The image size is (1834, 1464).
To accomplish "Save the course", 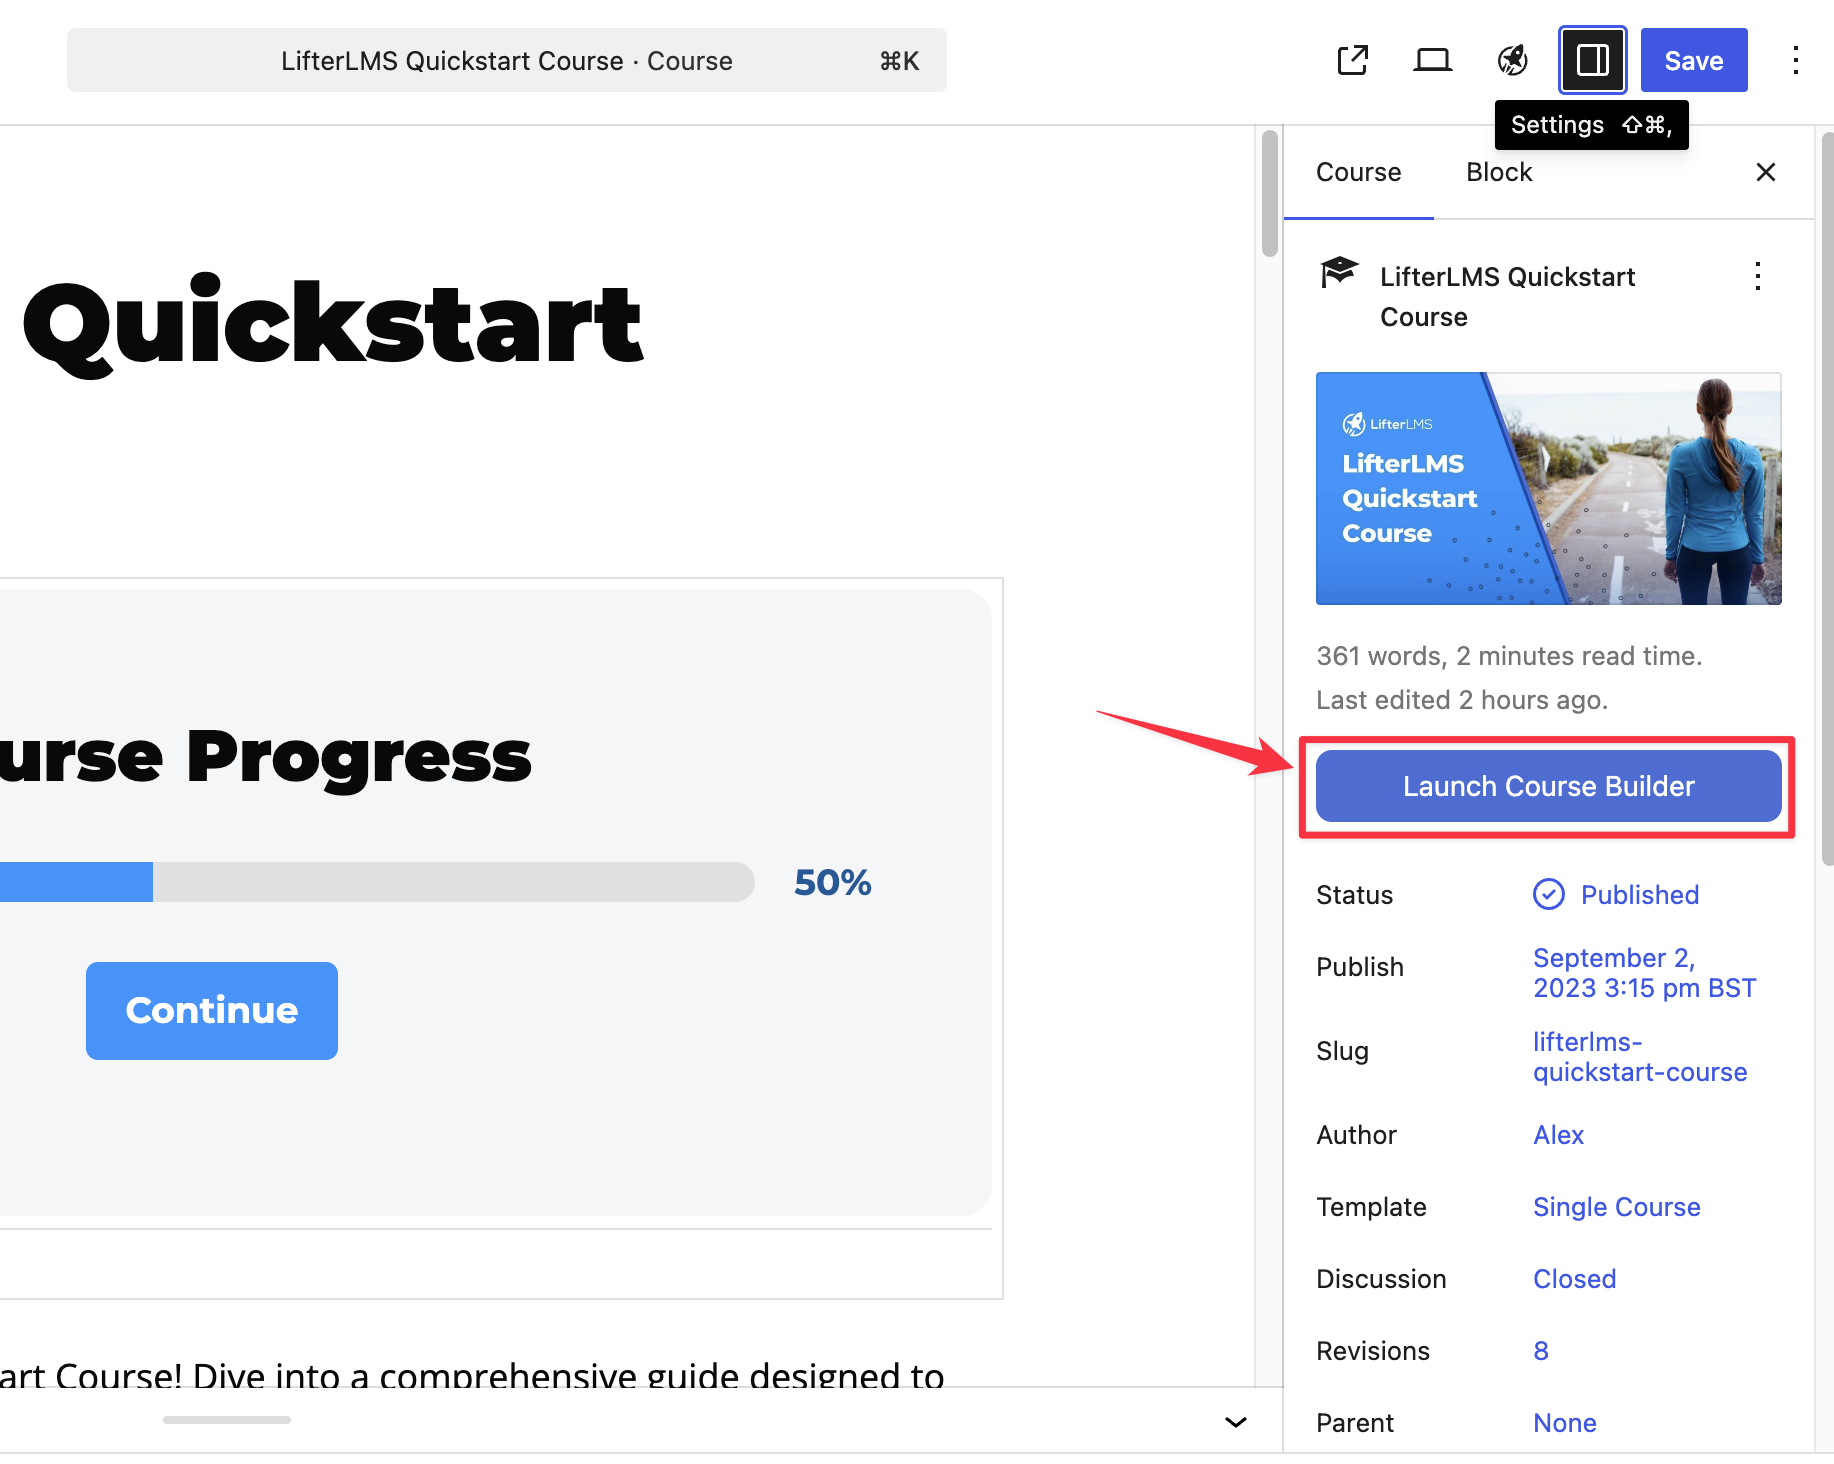I will [x=1693, y=60].
